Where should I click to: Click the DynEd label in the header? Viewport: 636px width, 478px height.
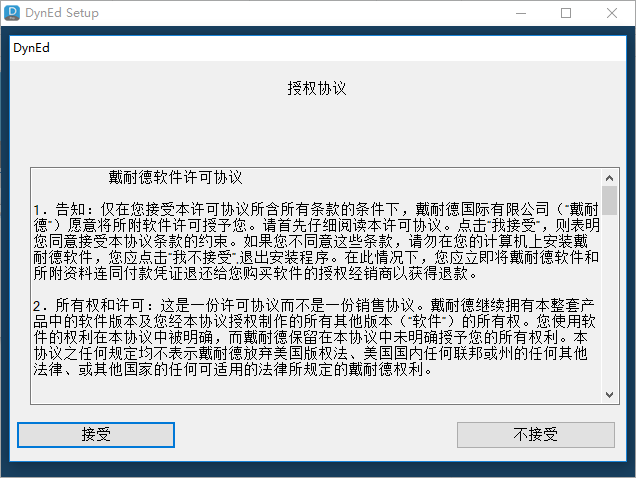point(31,48)
